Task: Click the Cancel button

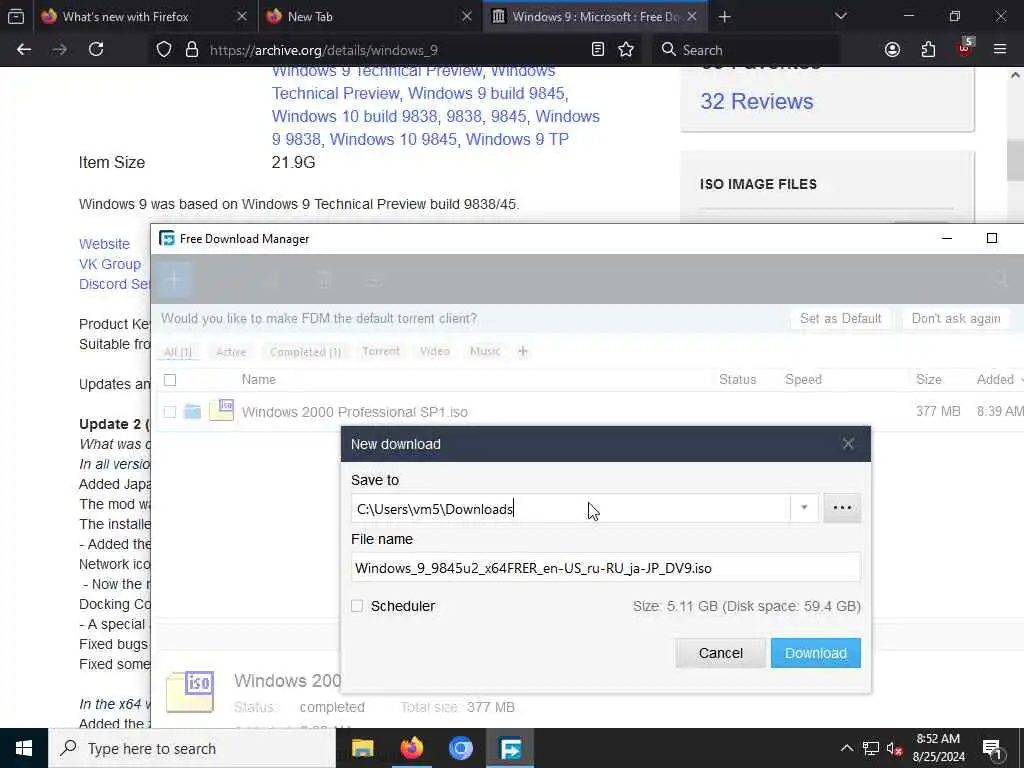Action: (x=720, y=653)
